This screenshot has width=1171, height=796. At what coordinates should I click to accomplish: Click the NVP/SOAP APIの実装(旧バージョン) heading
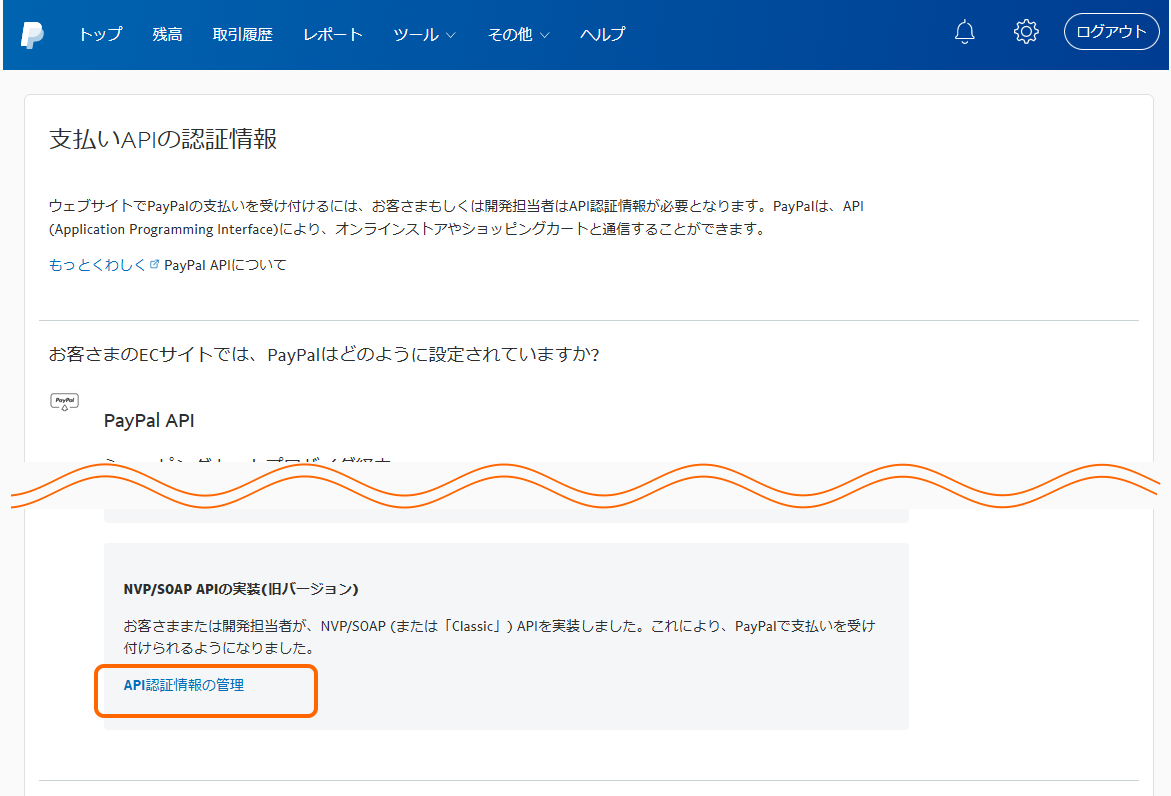[x=241, y=588]
